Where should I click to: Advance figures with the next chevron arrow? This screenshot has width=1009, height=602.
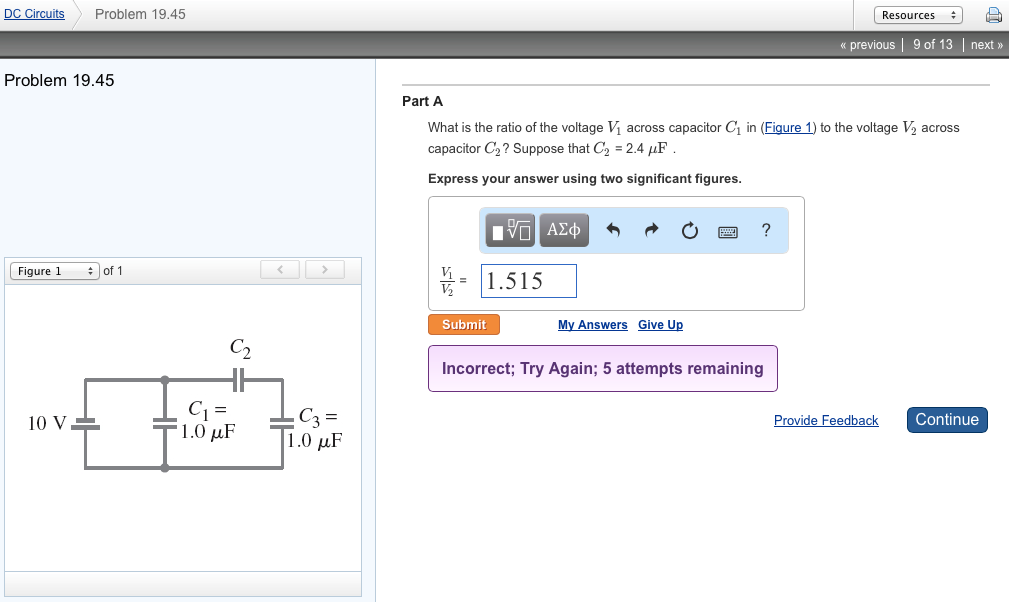pos(324,269)
